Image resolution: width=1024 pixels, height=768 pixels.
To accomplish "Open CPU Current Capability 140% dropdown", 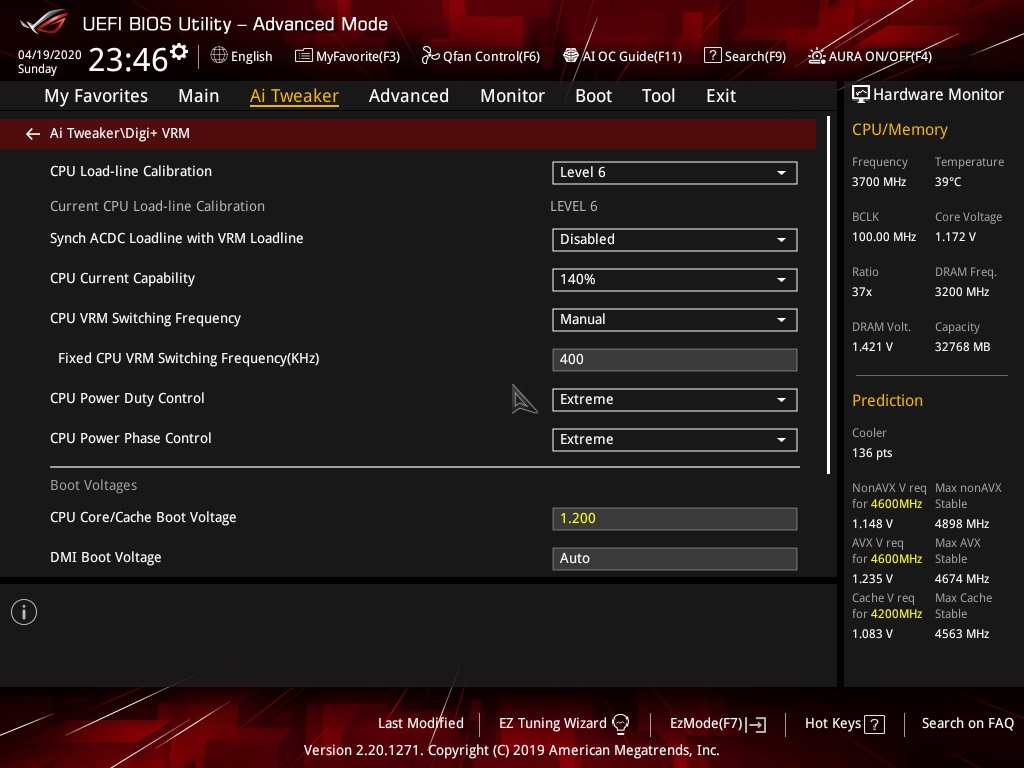I will point(675,280).
